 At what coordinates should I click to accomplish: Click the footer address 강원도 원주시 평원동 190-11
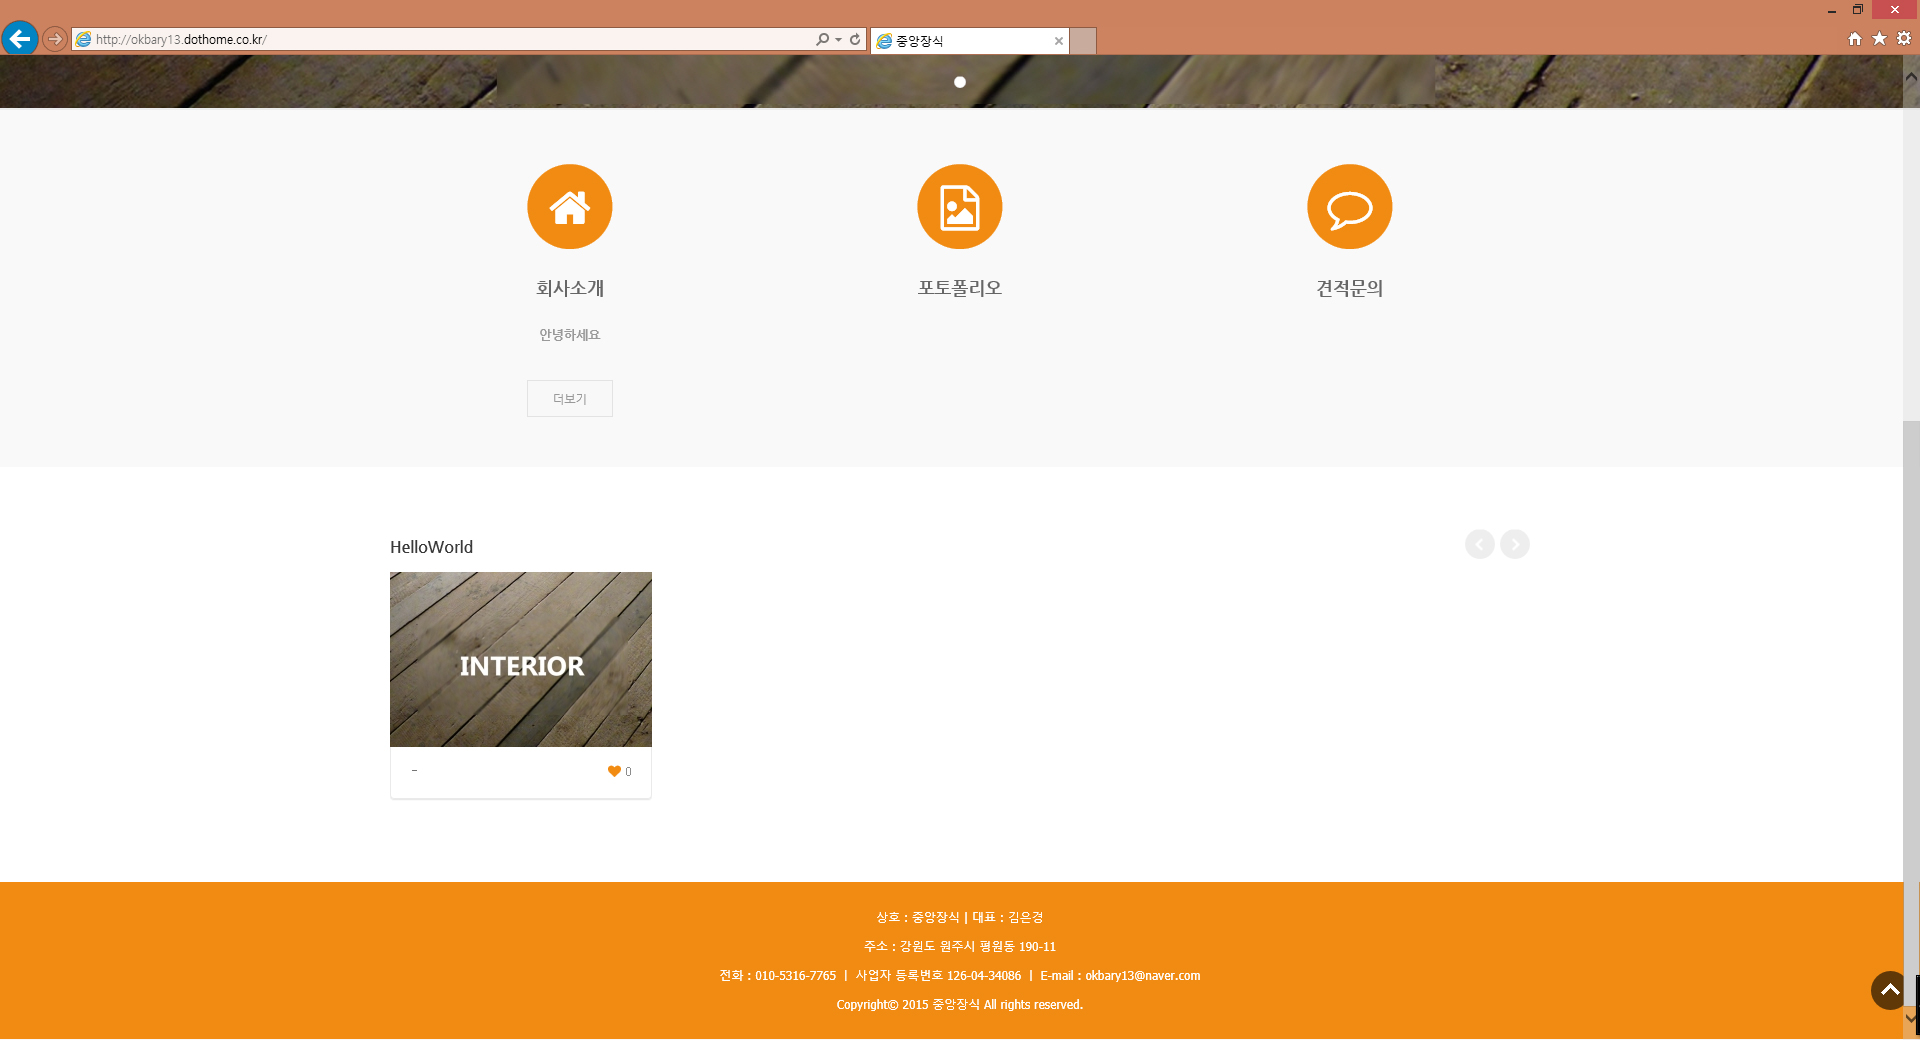(x=978, y=946)
